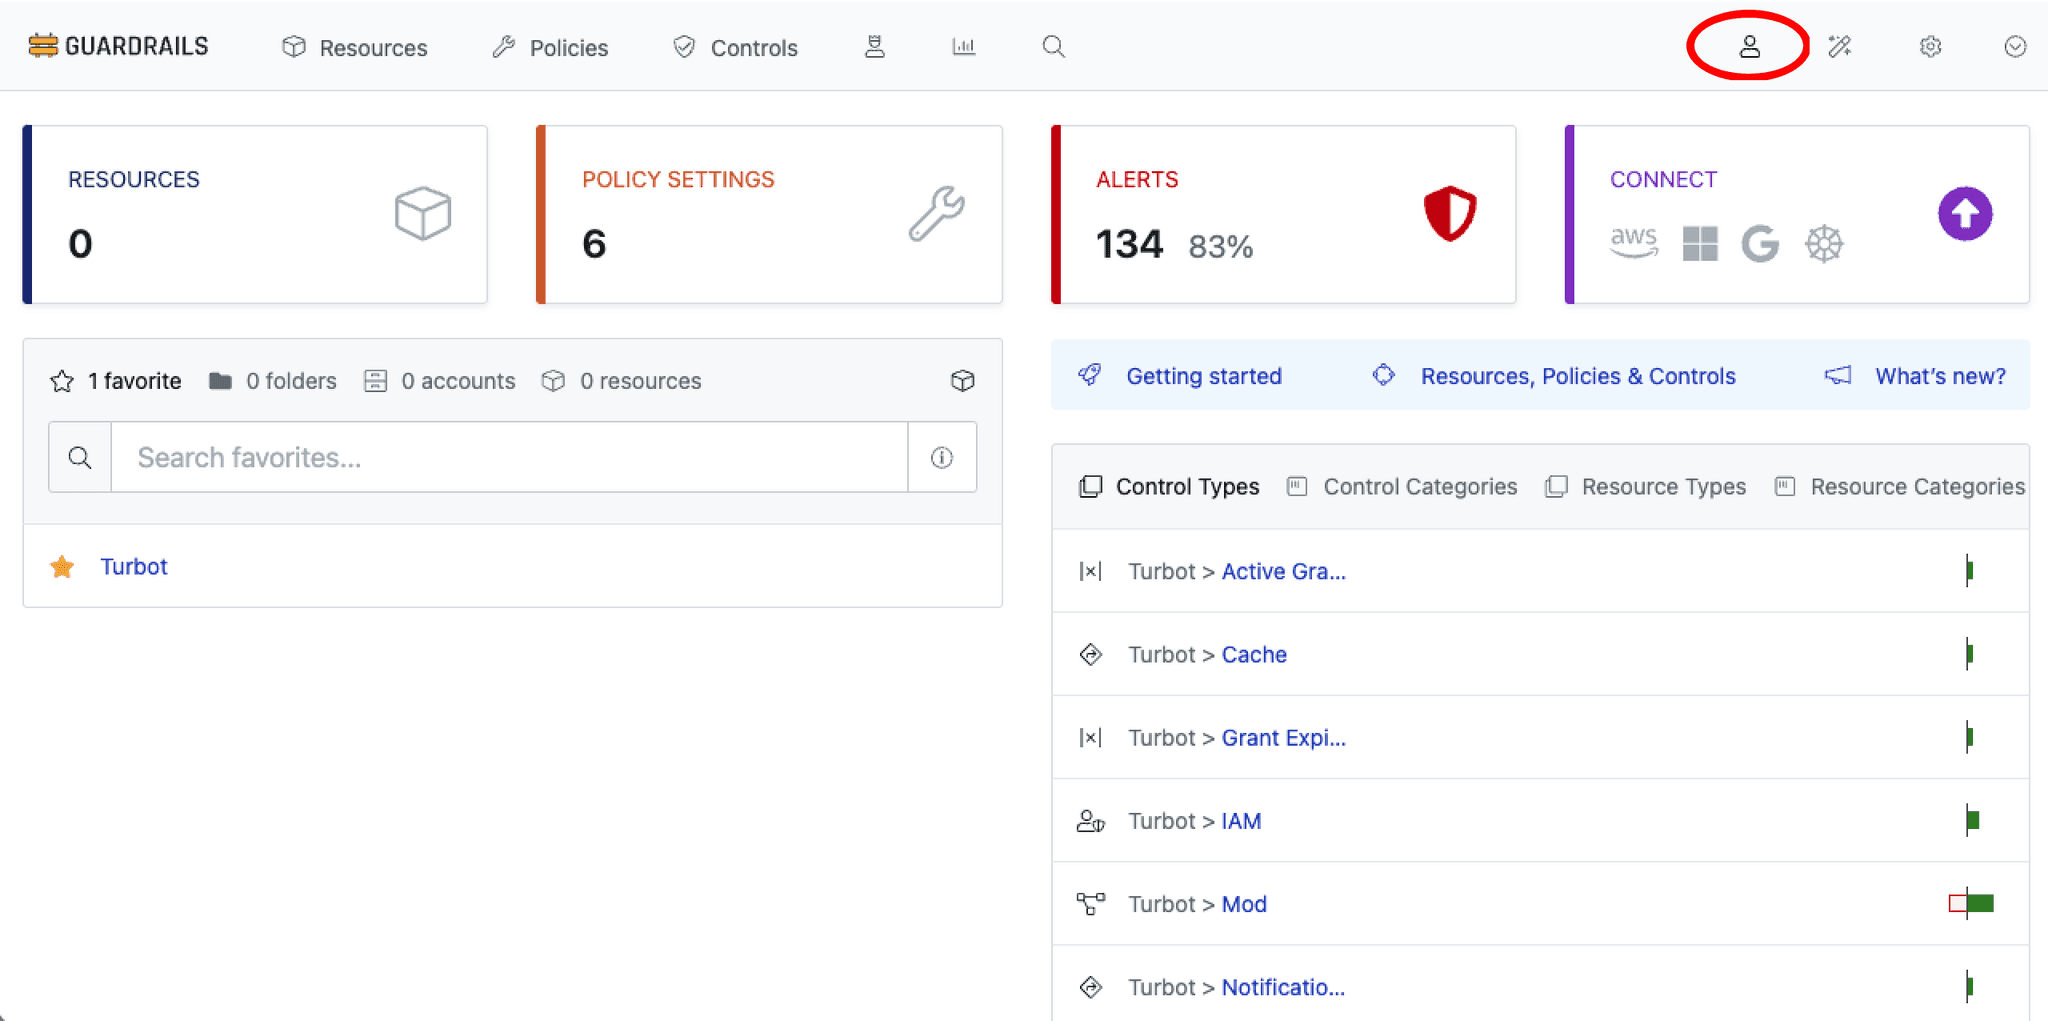Click the Turbot > Mod status bar
Screen dimensions: 2048x1021
tap(1971, 904)
